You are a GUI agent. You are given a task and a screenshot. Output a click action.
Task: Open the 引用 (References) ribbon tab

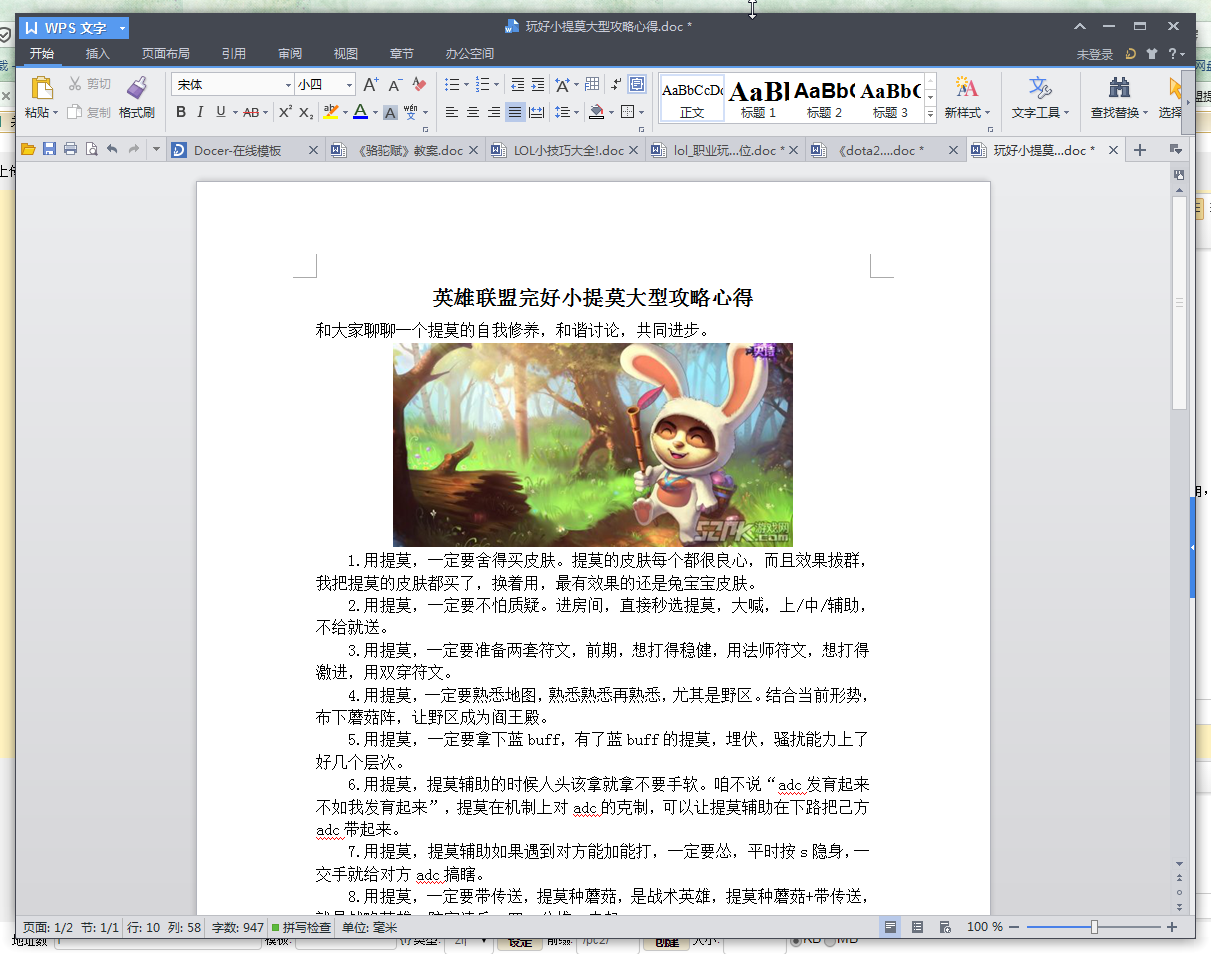[234, 54]
